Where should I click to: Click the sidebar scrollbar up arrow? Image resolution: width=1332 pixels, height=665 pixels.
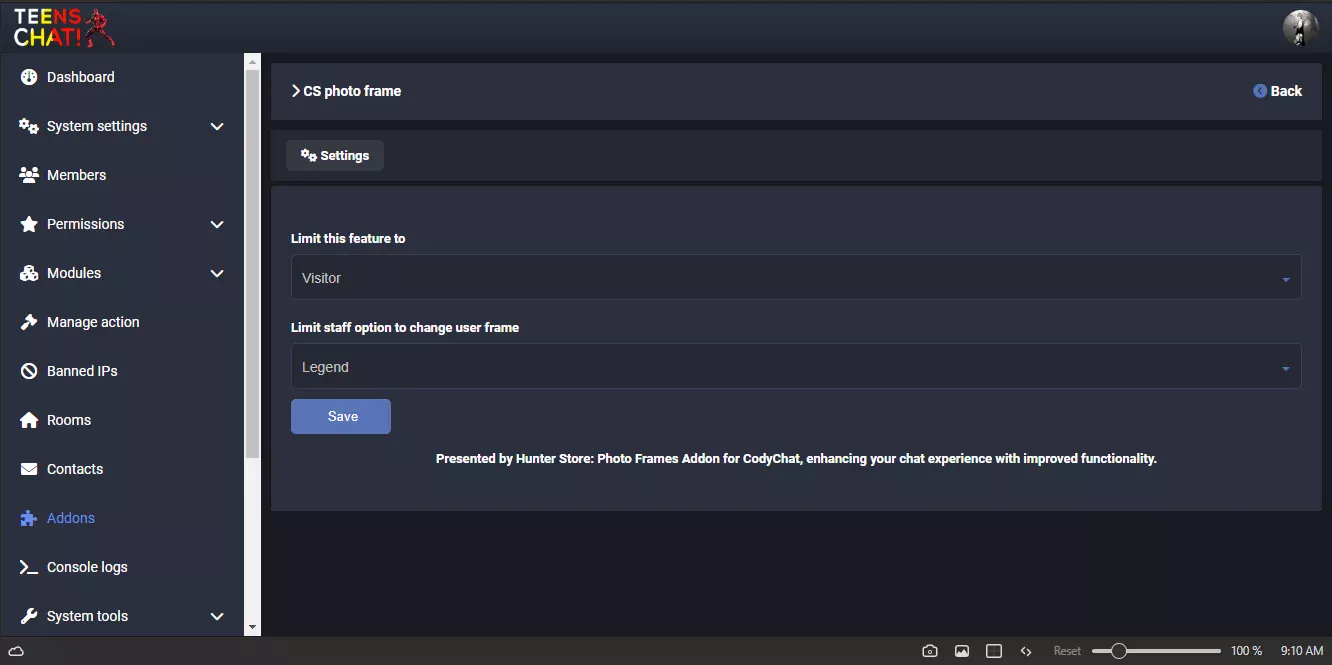tap(253, 62)
